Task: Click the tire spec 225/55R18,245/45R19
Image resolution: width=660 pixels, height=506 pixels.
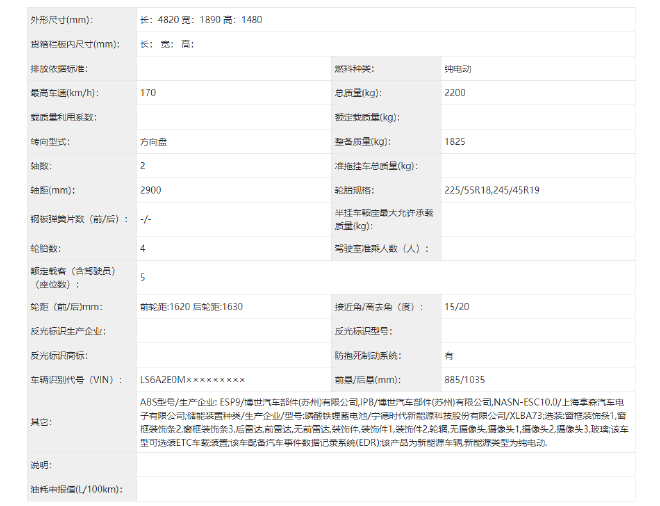Action: click(492, 190)
